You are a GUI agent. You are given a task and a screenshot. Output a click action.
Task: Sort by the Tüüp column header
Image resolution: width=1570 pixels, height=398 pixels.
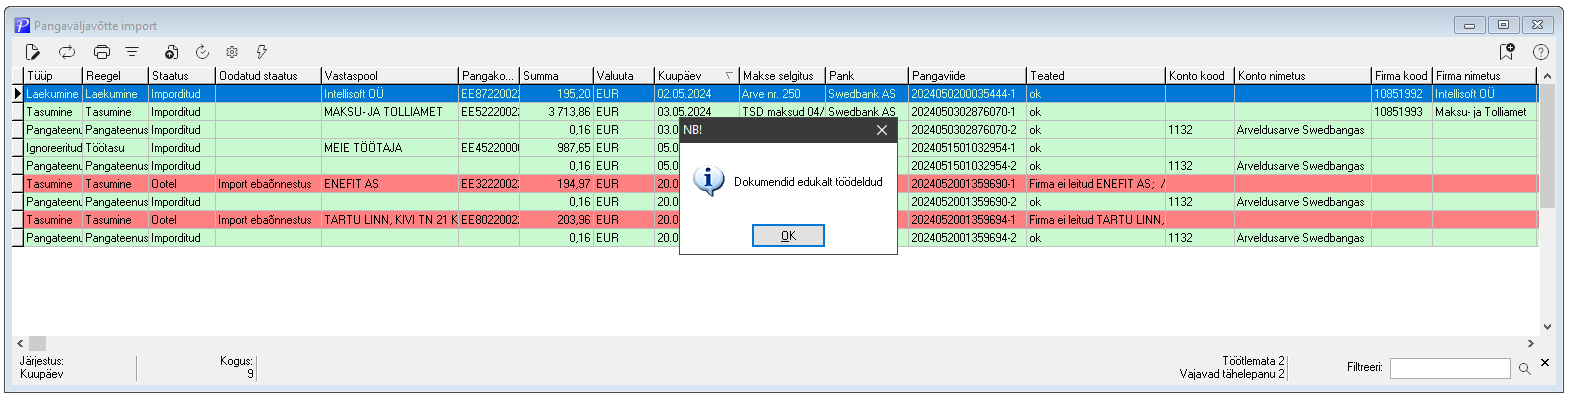[x=53, y=76]
